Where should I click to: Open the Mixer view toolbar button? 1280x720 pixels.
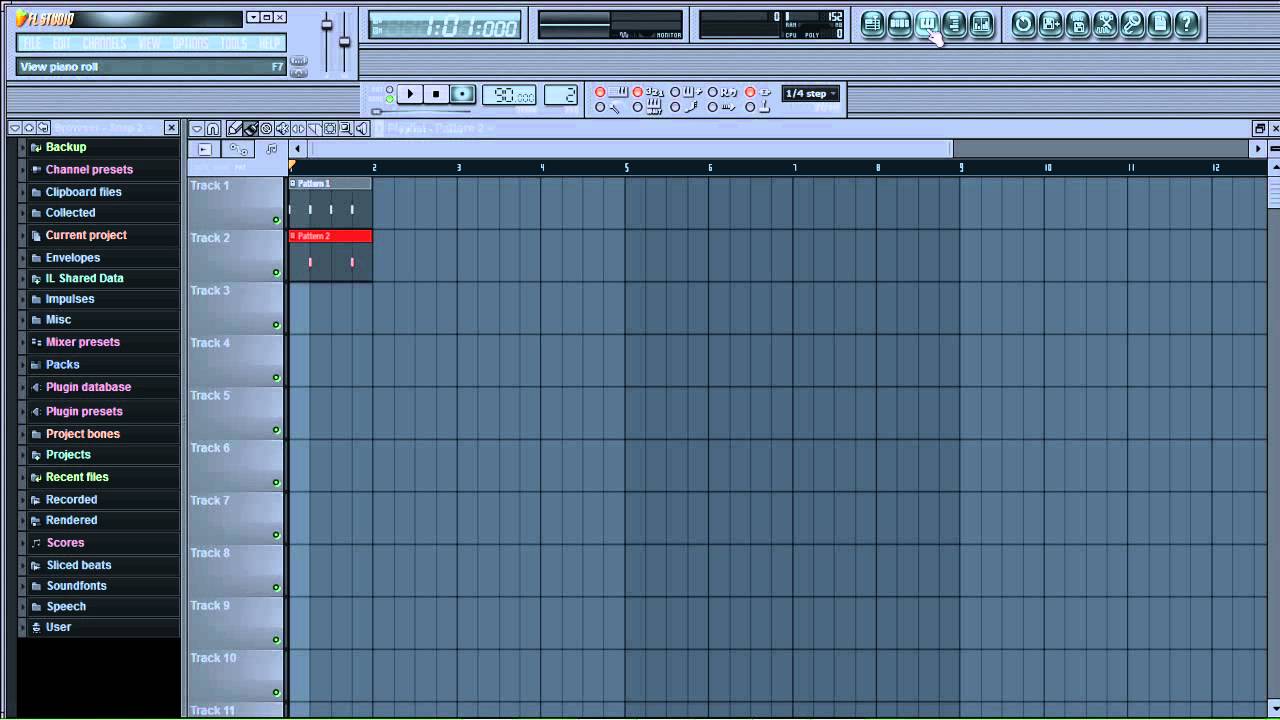(x=982, y=24)
